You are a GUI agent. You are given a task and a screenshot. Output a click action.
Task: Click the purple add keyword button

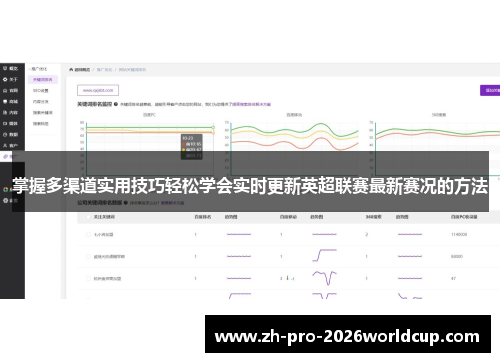click(490, 90)
